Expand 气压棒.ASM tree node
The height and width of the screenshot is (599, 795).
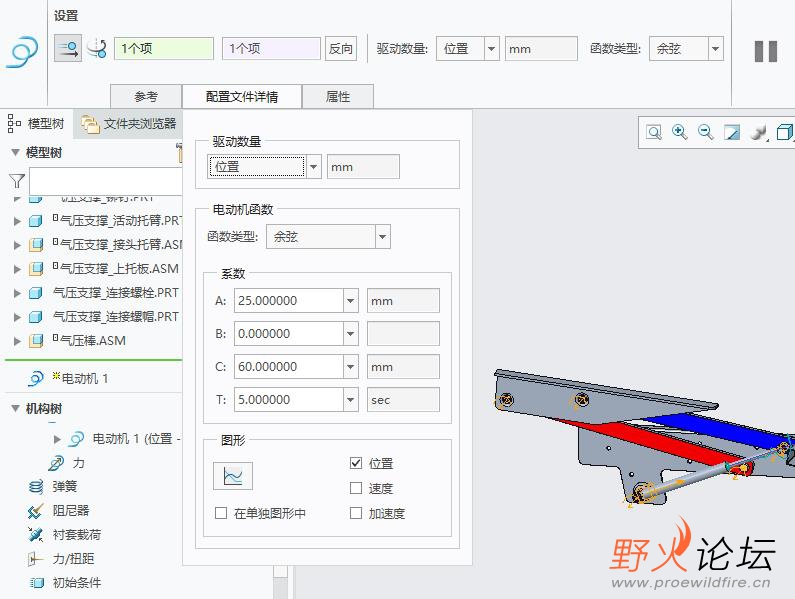[x=17, y=341]
